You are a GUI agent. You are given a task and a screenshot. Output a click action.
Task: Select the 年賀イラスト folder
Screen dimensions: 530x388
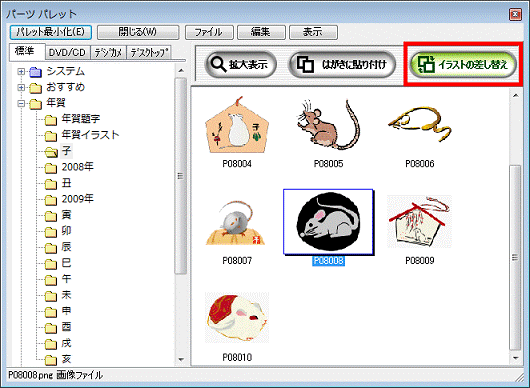pos(82,135)
